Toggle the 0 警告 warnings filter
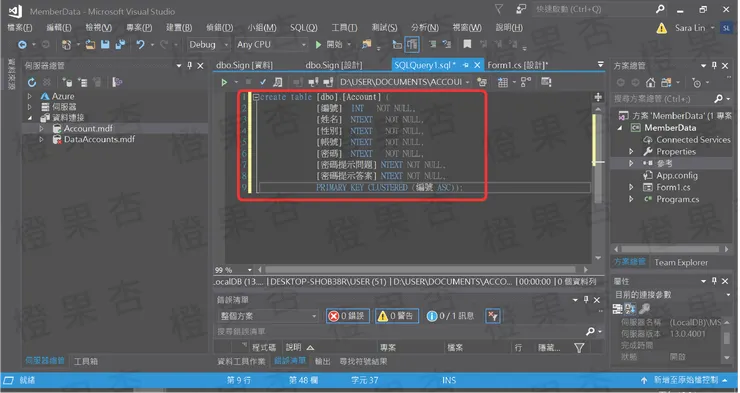 pyautogui.click(x=396, y=316)
